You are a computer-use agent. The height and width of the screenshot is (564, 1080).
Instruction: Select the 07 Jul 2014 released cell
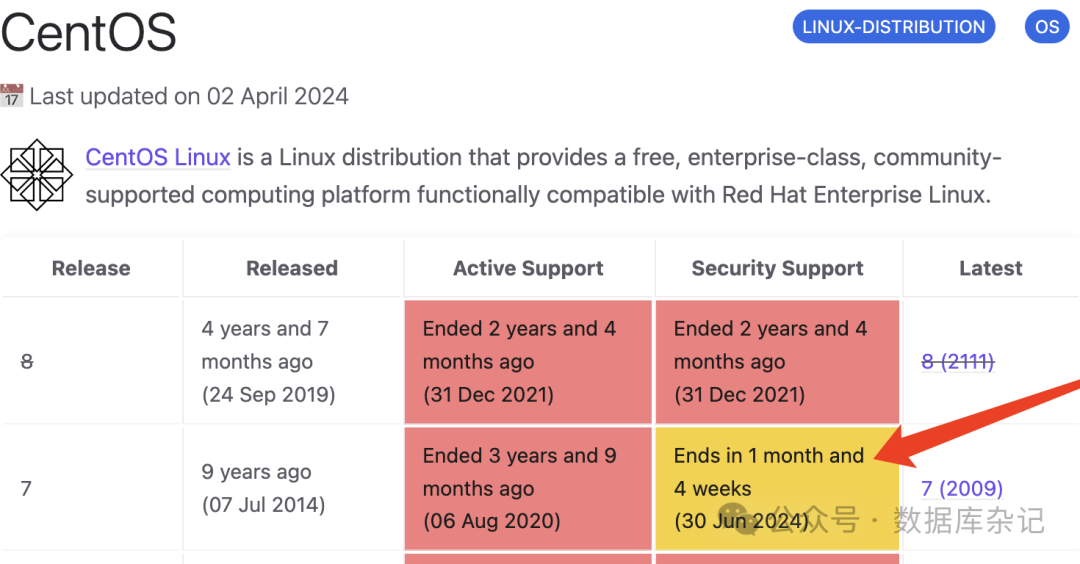(x=292, y=488)
